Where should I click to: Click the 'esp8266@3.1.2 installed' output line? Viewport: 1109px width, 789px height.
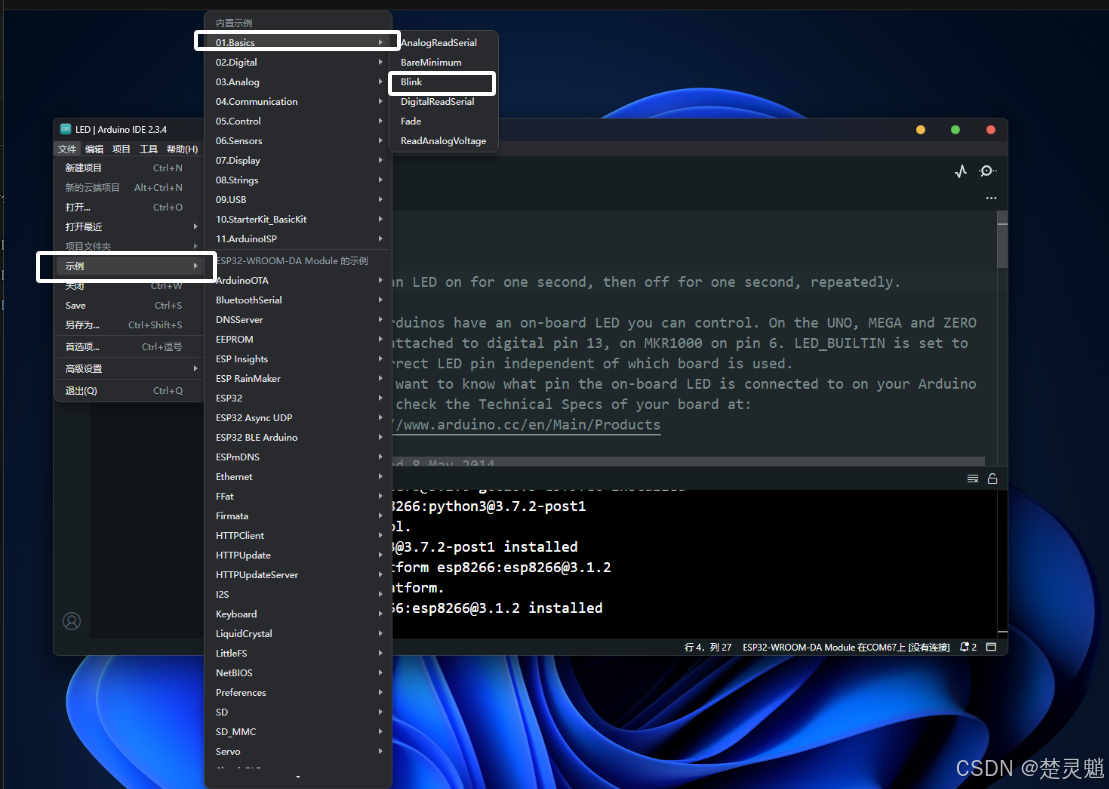click(x=498, y=608)
